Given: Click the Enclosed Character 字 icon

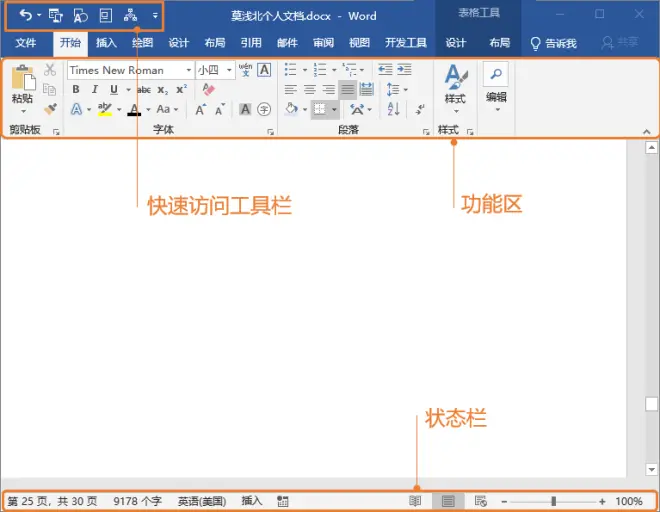Looking at the screenshot, I should [x=264, y=109].
